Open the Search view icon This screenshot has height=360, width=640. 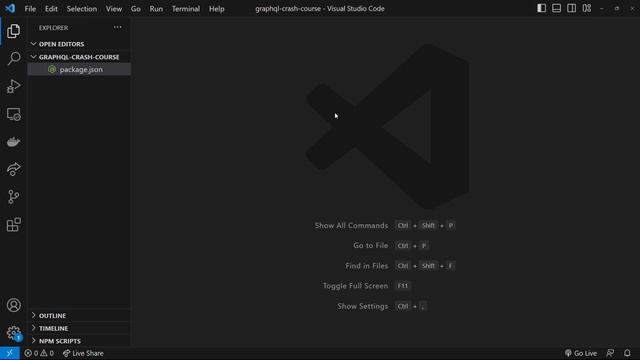pos(13,58)
